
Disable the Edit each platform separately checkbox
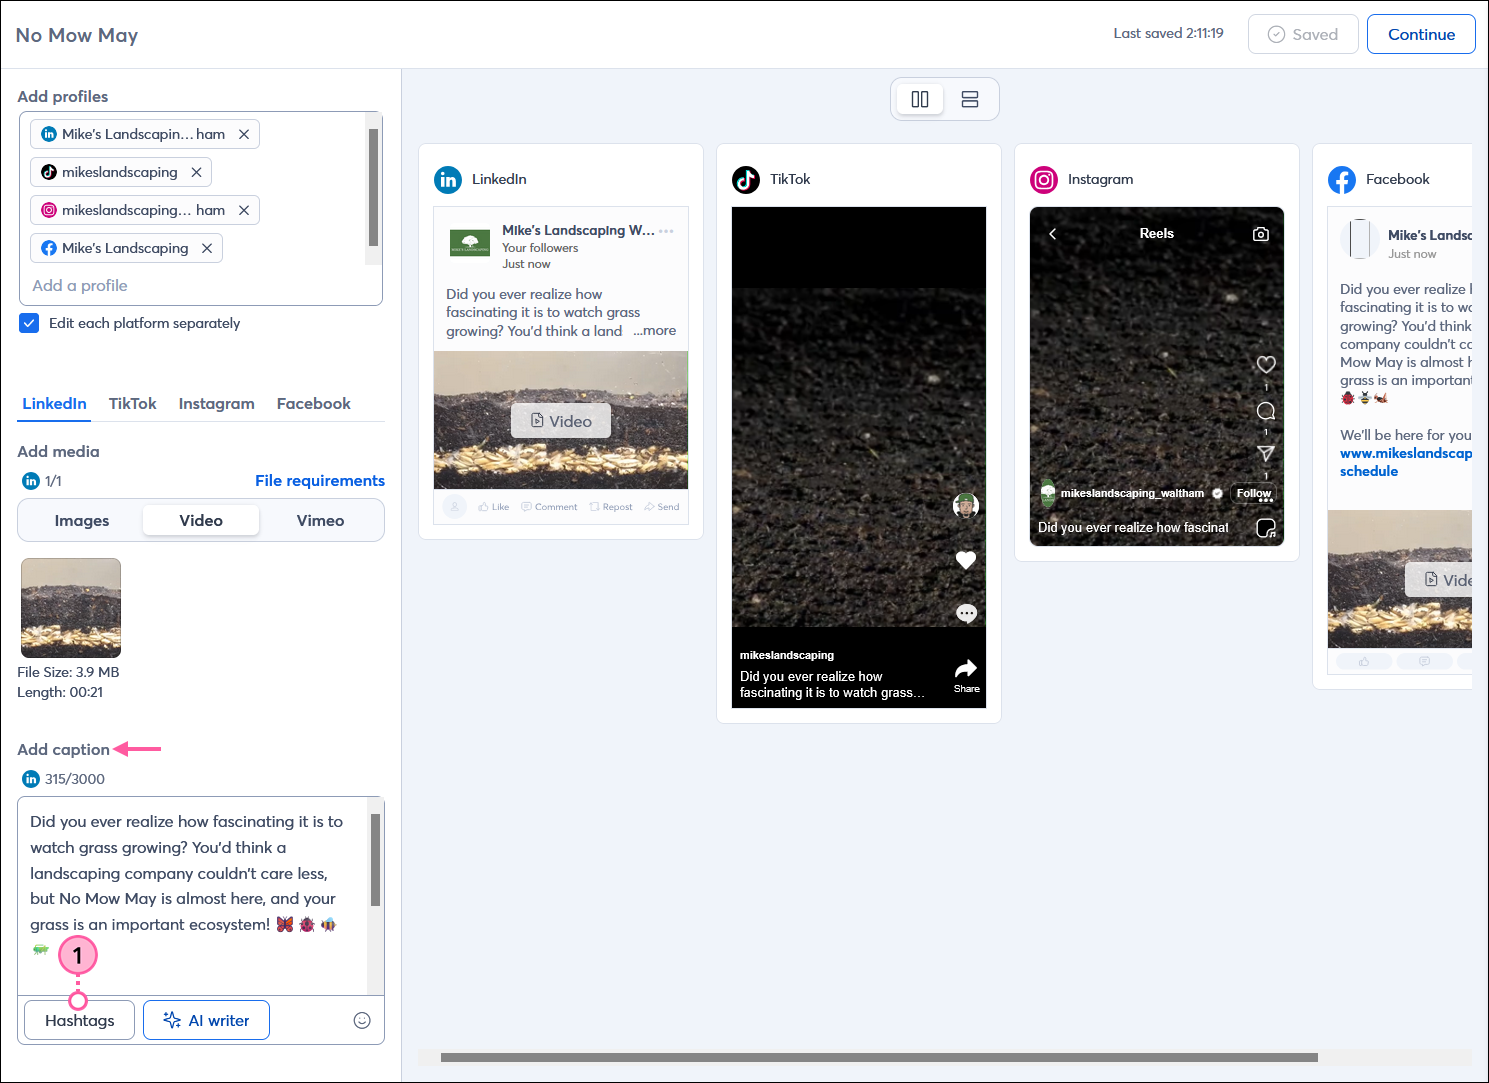point(28,322)
